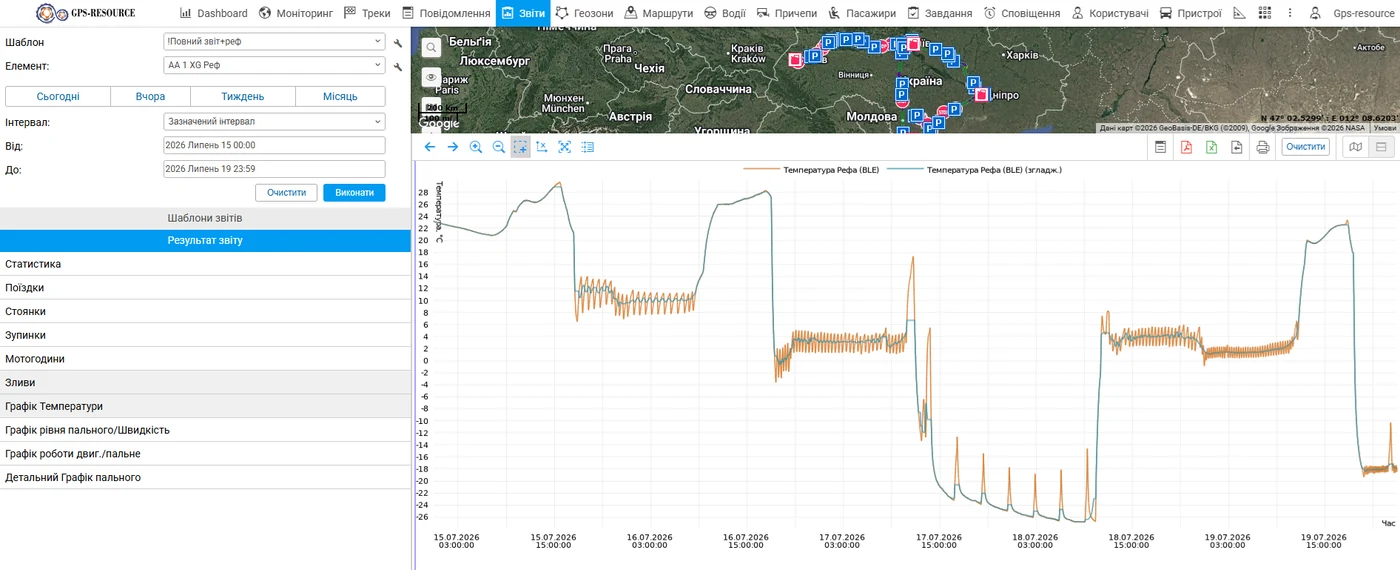Click the file export icon before print
The width and height of the screenshot is (1400, 570).
tap(1236, 147)
